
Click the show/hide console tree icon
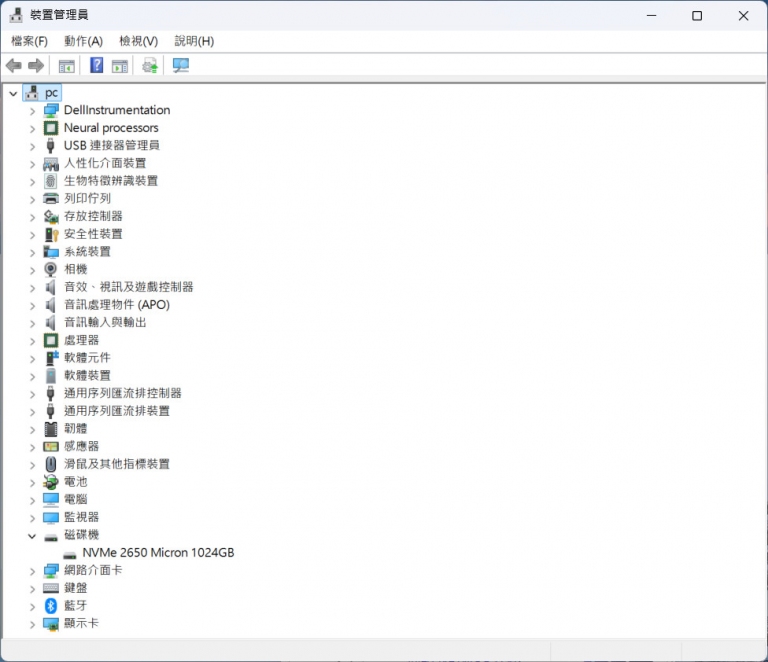(67, 66)
